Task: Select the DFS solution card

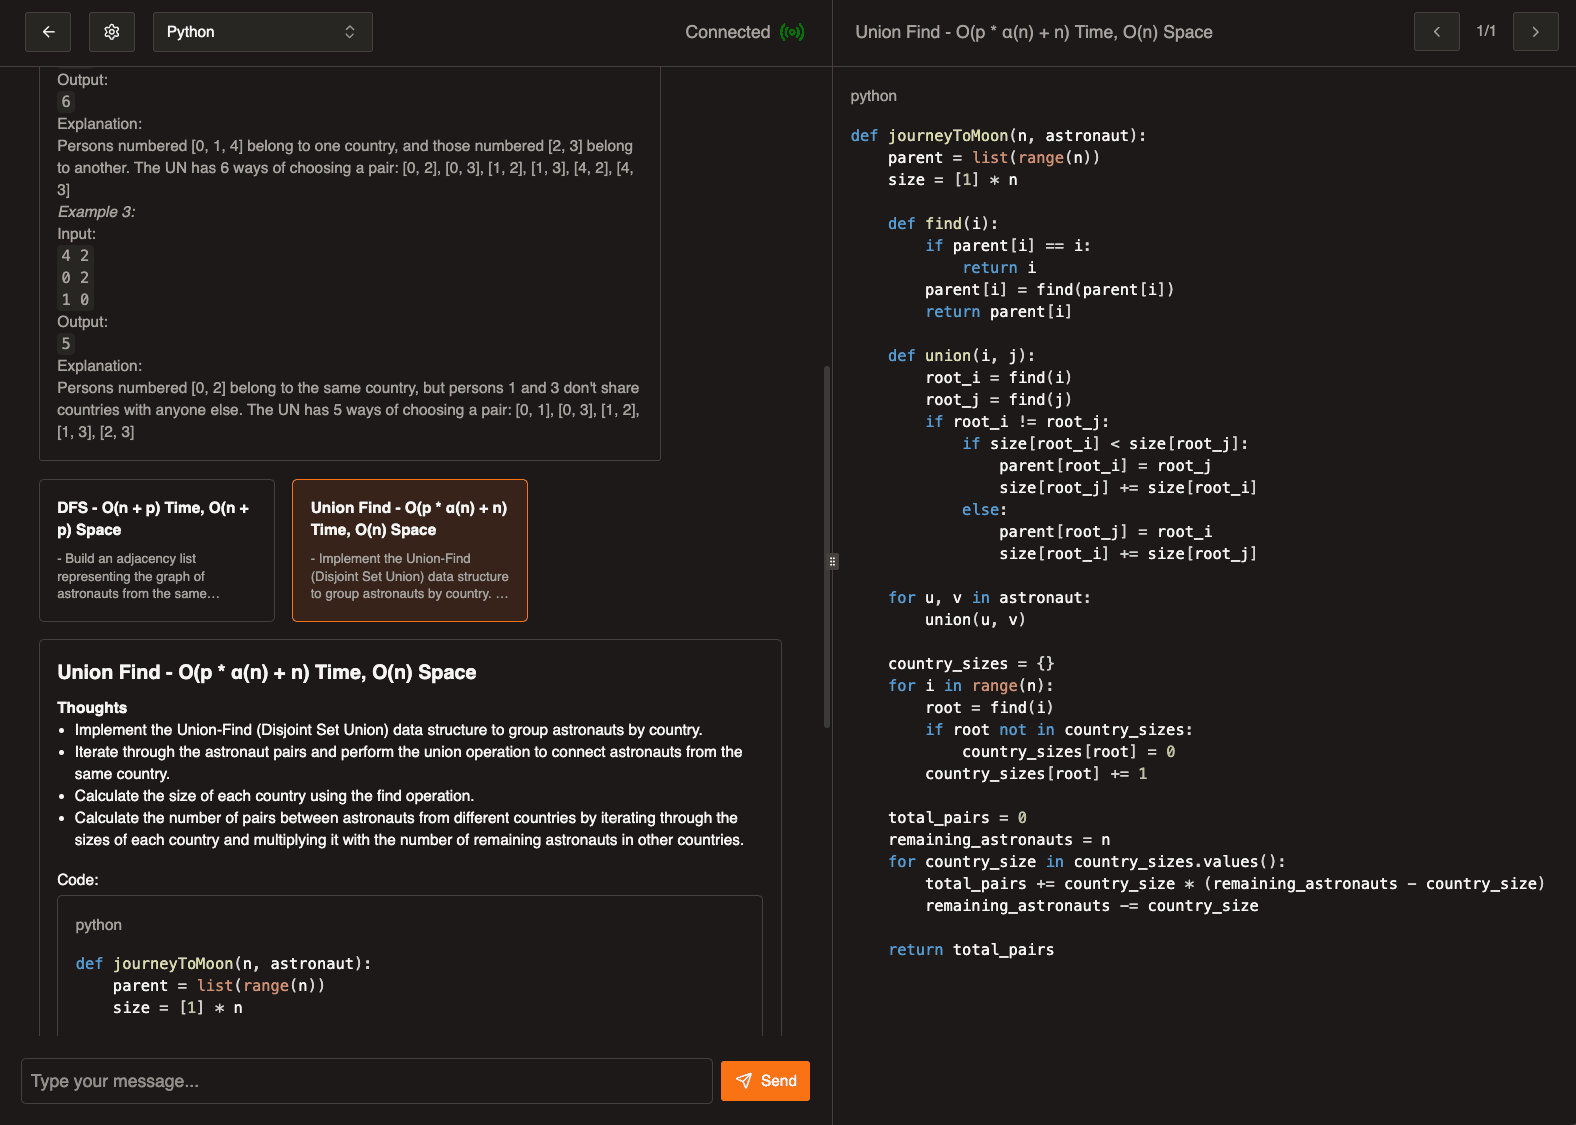Action: click(157, 550)
